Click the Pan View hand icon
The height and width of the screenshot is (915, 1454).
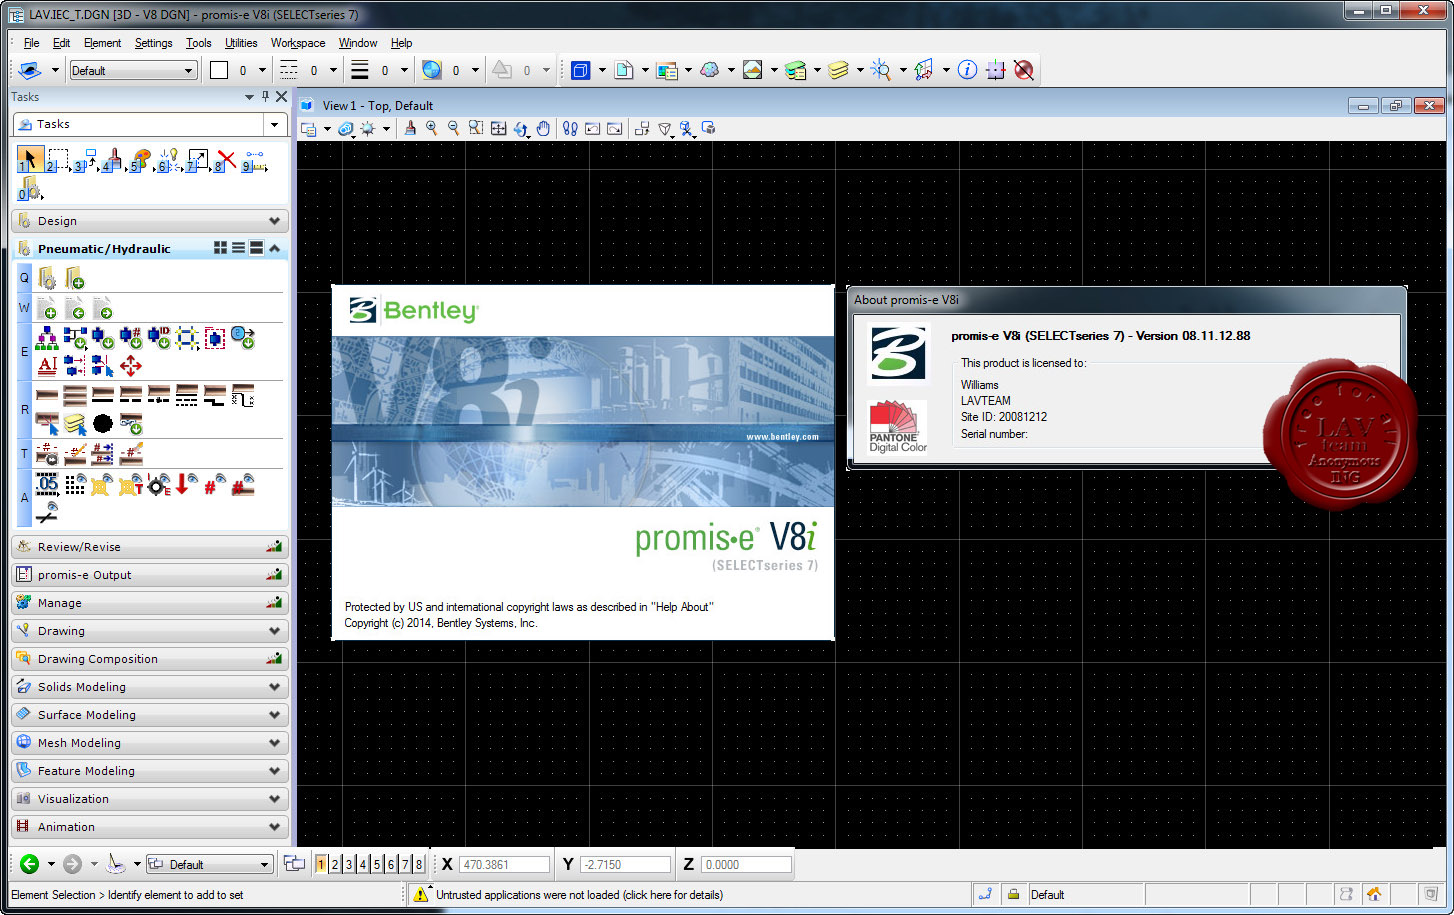click(543, 129)
